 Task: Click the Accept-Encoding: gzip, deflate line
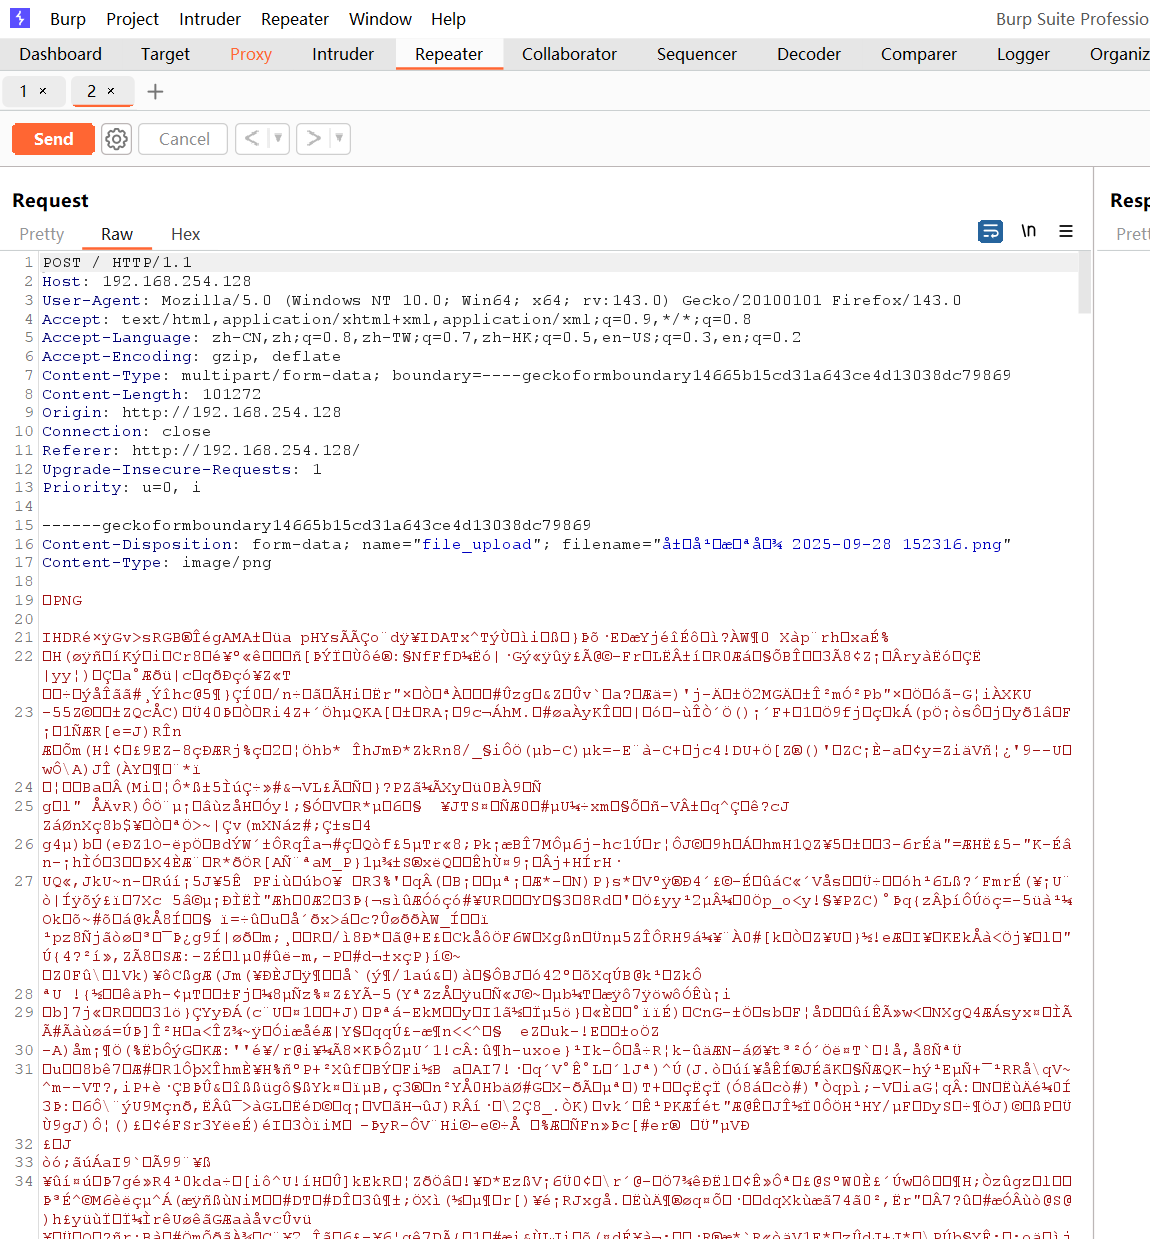pyautogui.click(x=191, y=356)
